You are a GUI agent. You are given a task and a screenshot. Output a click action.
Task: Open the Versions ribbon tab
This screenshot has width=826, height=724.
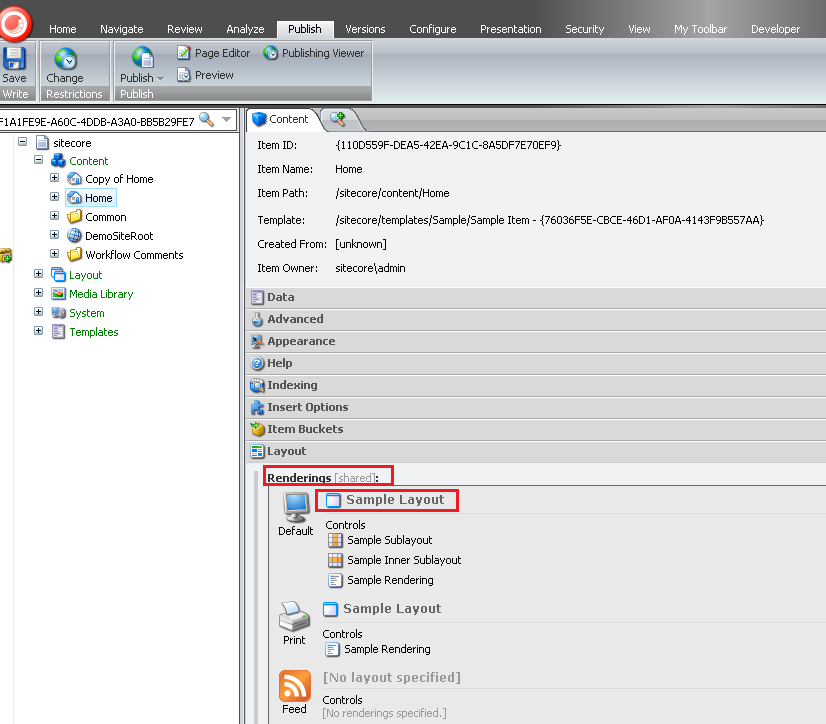(365, 29)
